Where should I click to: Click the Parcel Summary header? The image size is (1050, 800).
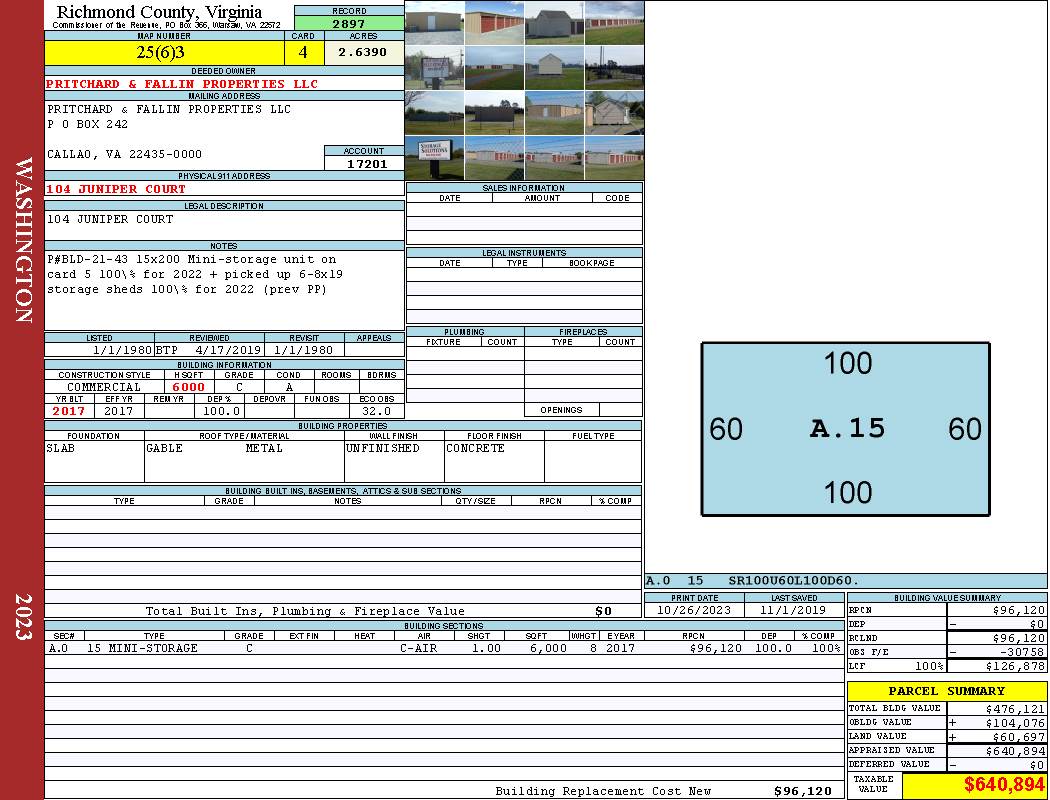click(946, 691)
